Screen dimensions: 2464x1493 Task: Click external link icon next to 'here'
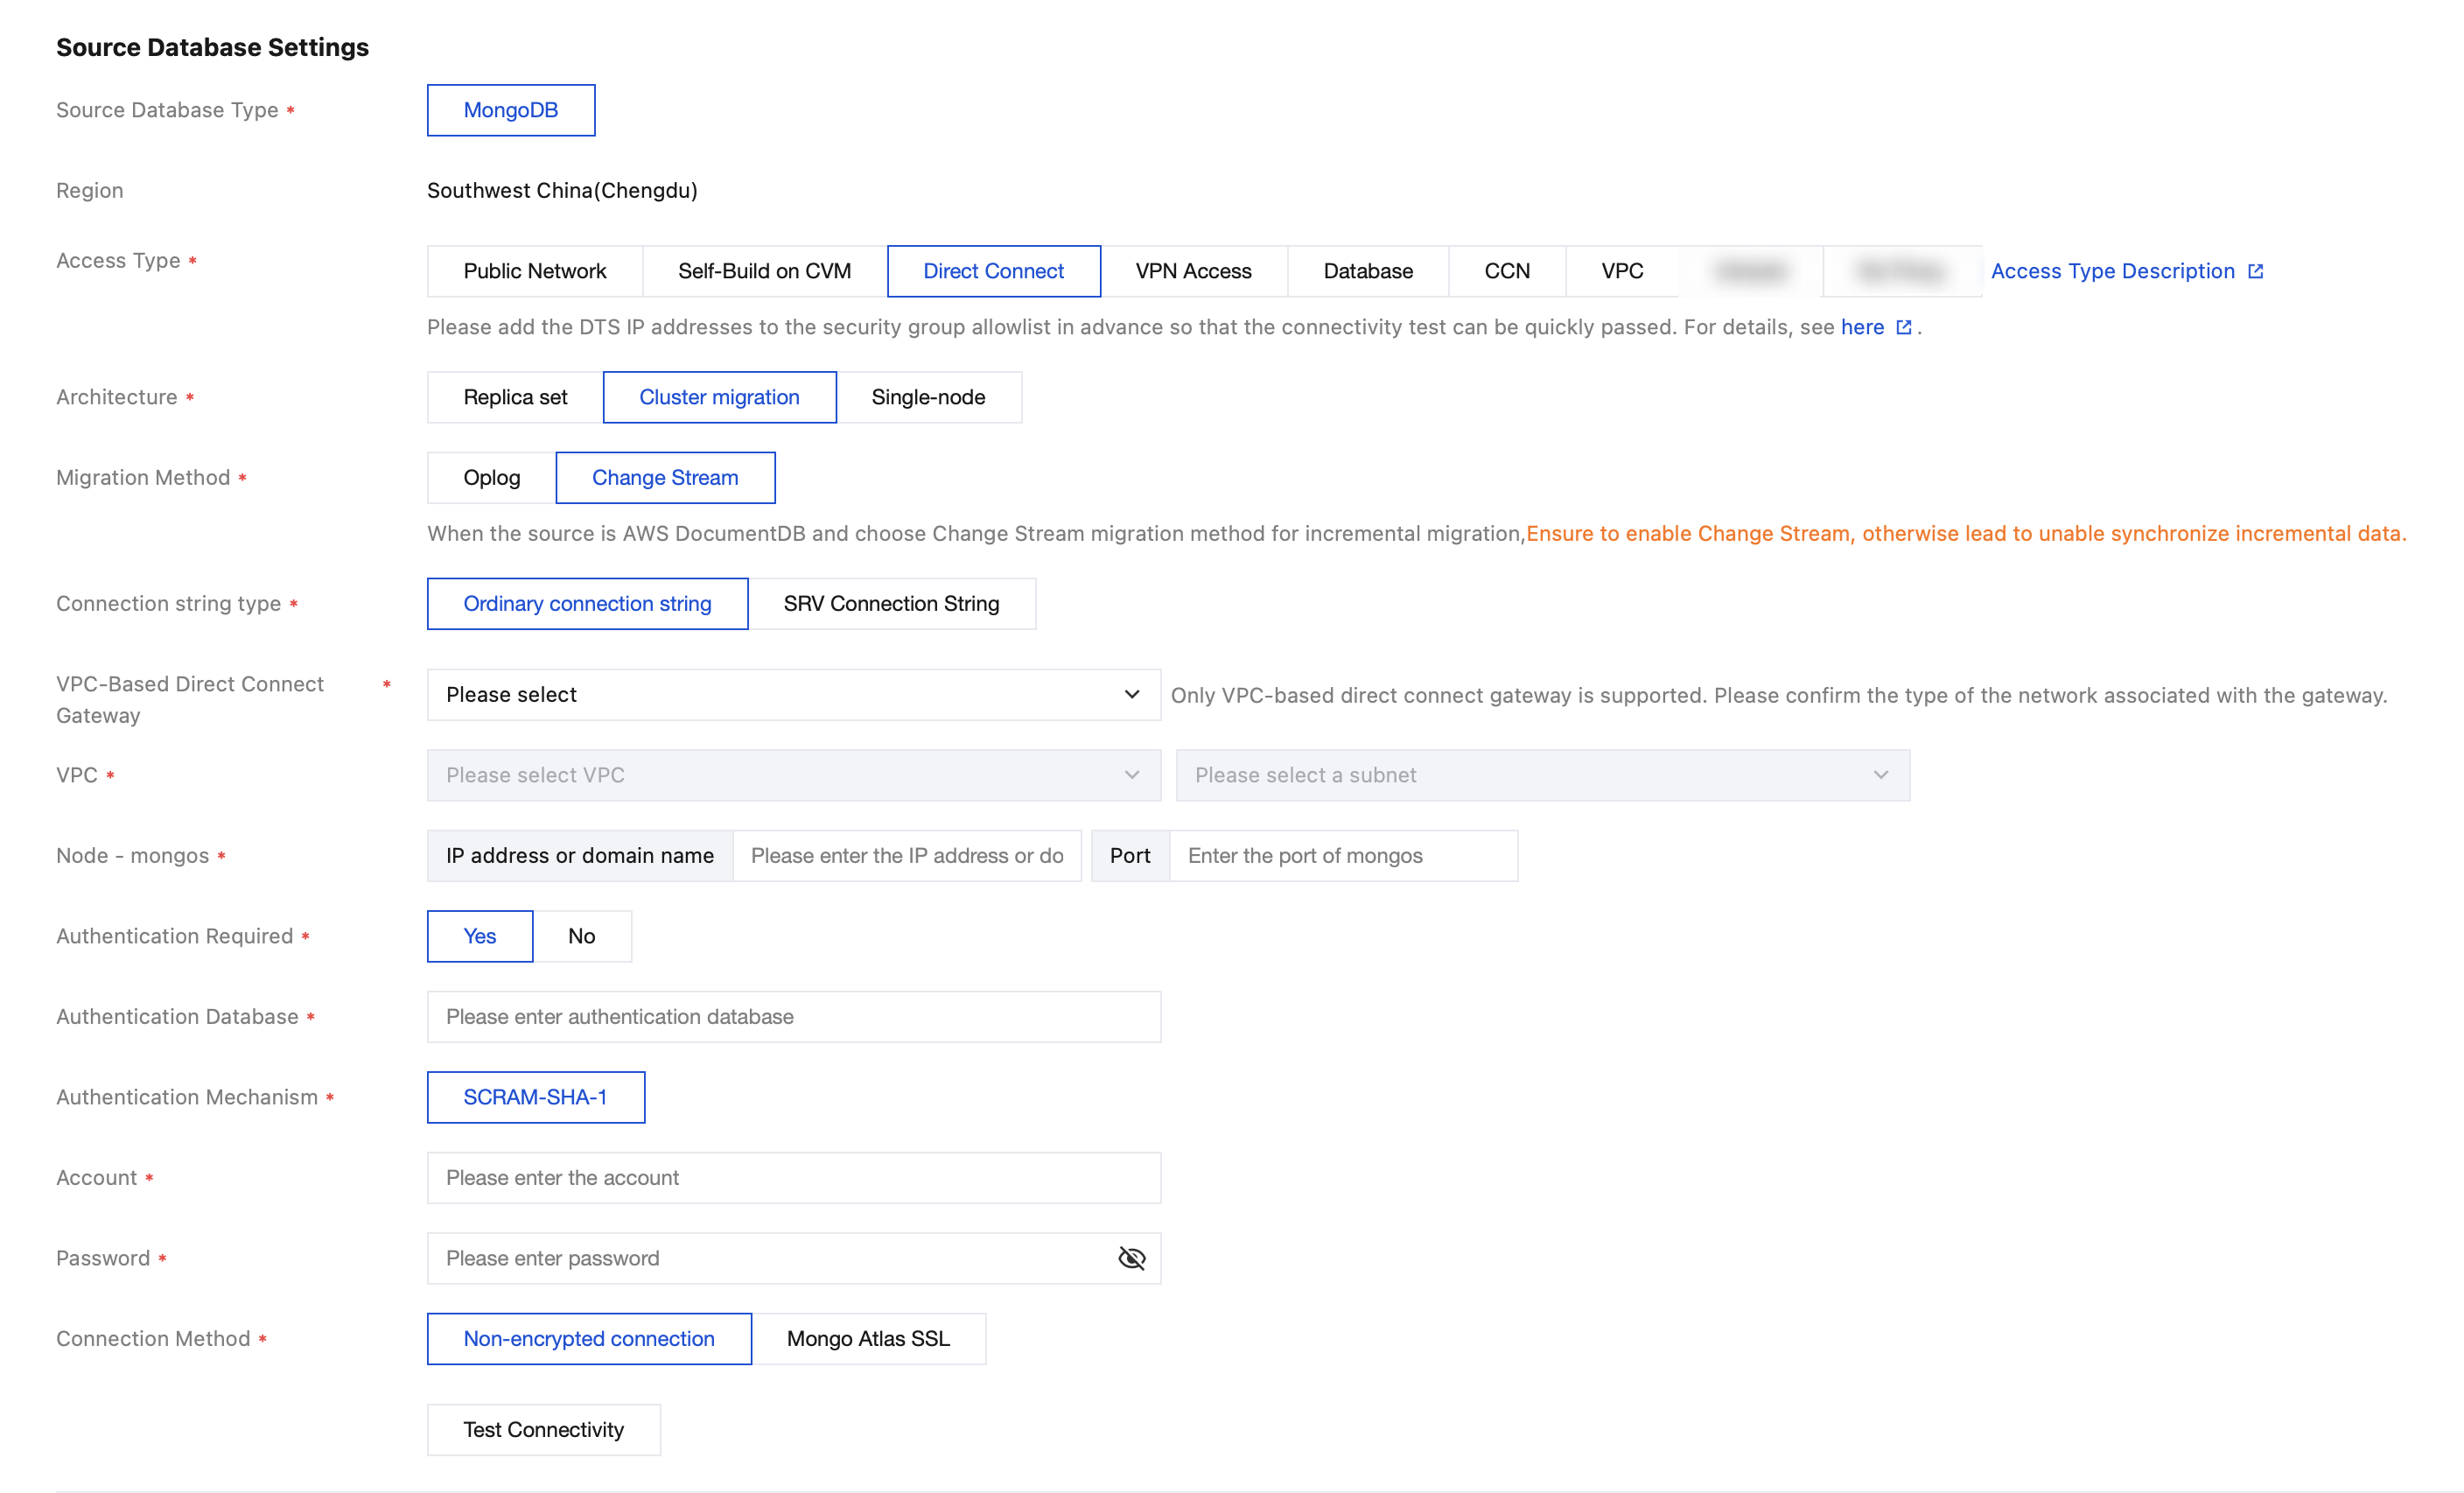coord(1903,327)
